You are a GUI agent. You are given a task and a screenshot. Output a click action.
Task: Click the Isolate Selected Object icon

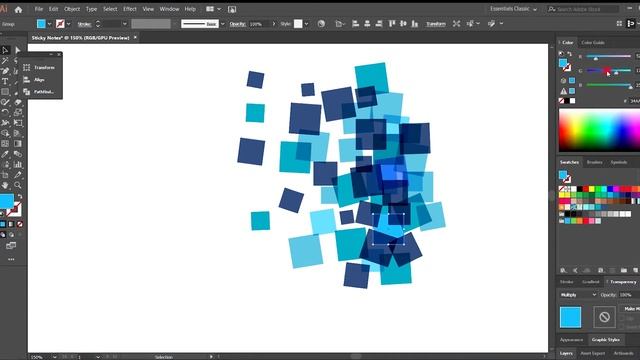pos(456,24)
